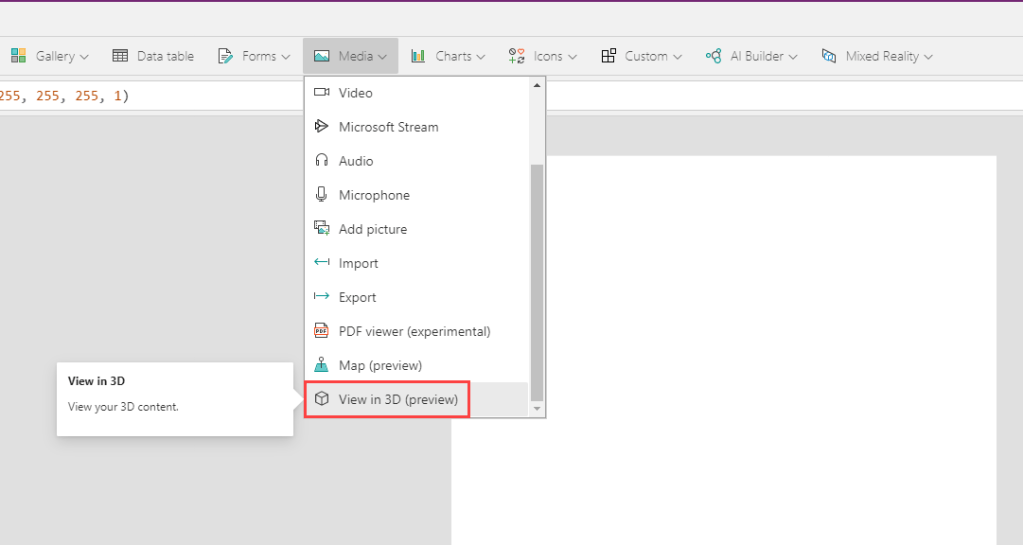Click the PDF viewer icon
The image size is (1023, 545).
point(321,331)
